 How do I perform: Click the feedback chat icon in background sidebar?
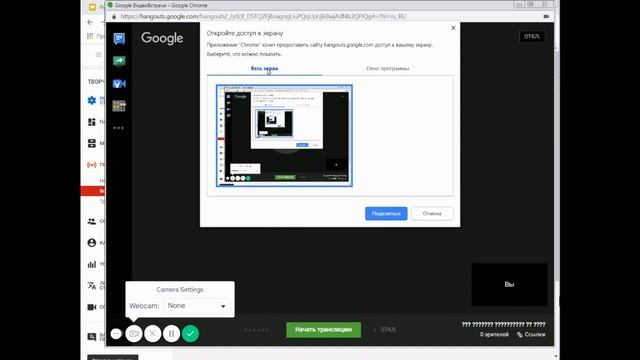pyautogui.click(x=92, y=337)
